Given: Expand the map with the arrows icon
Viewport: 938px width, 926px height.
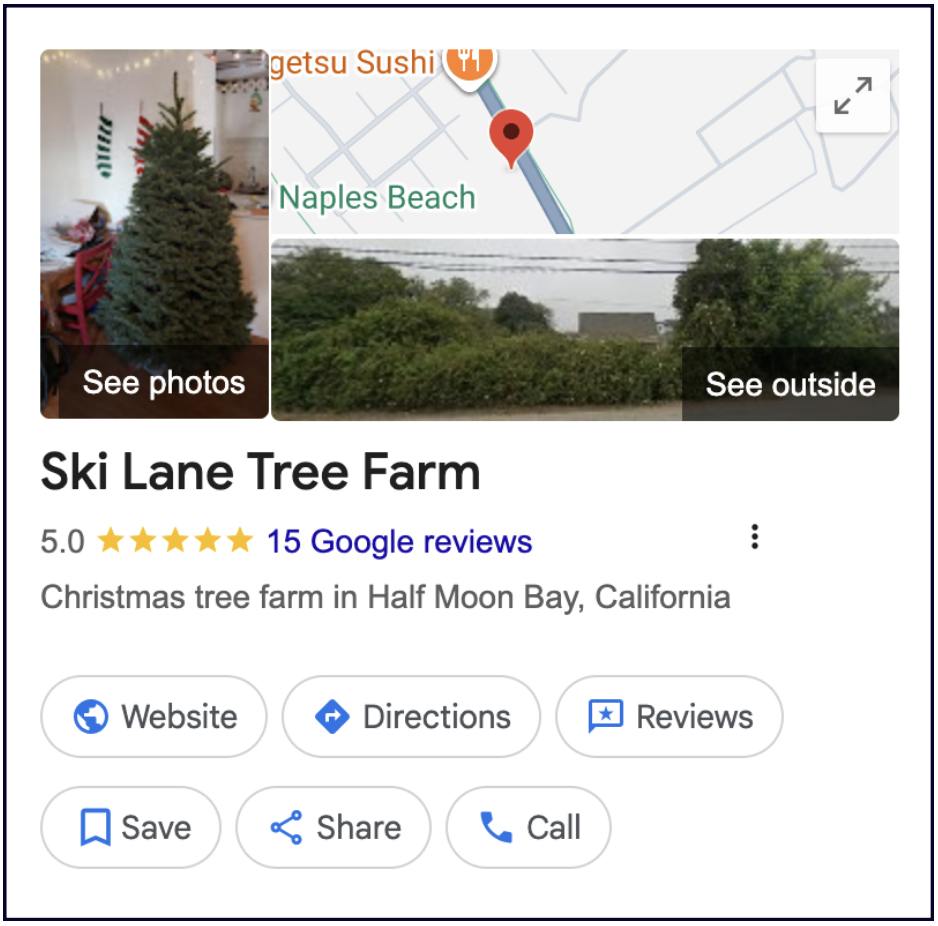Looking at the screenshot, I should [x=852, y=96].
